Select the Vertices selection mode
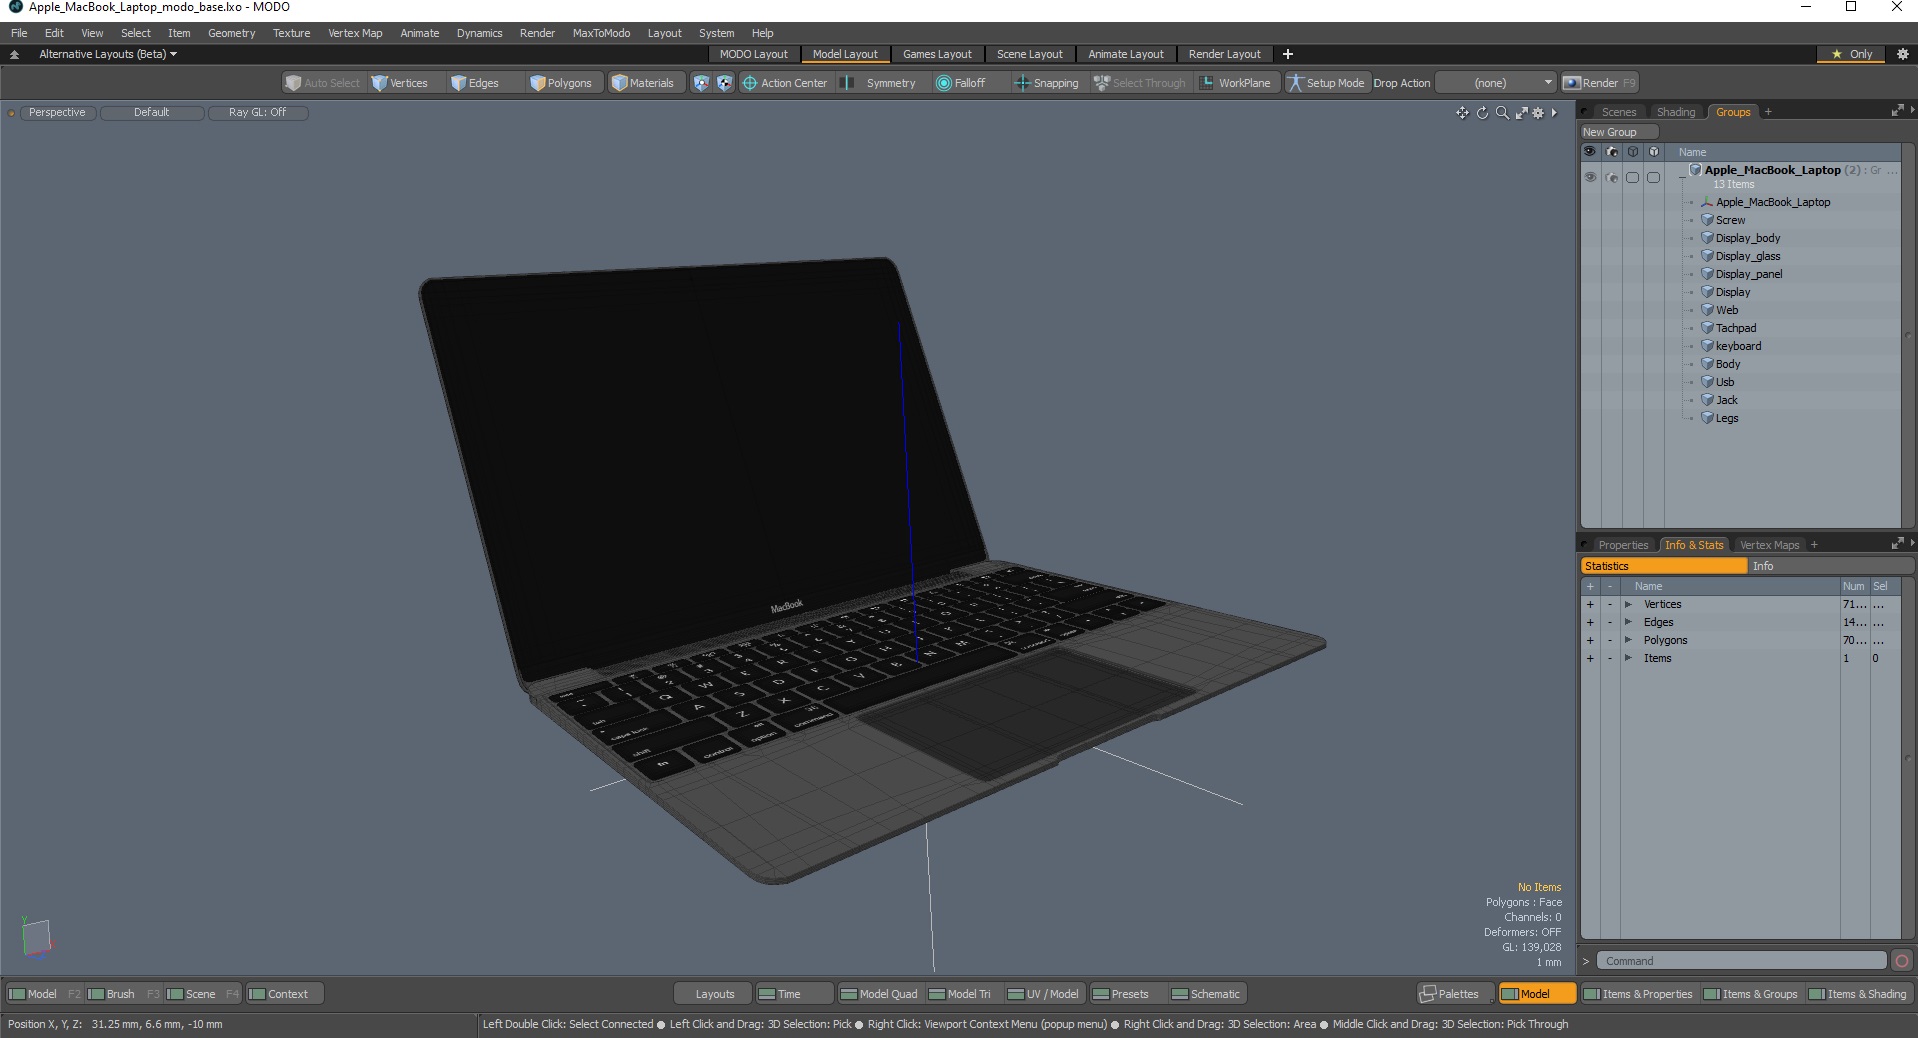 coord(399,83)
